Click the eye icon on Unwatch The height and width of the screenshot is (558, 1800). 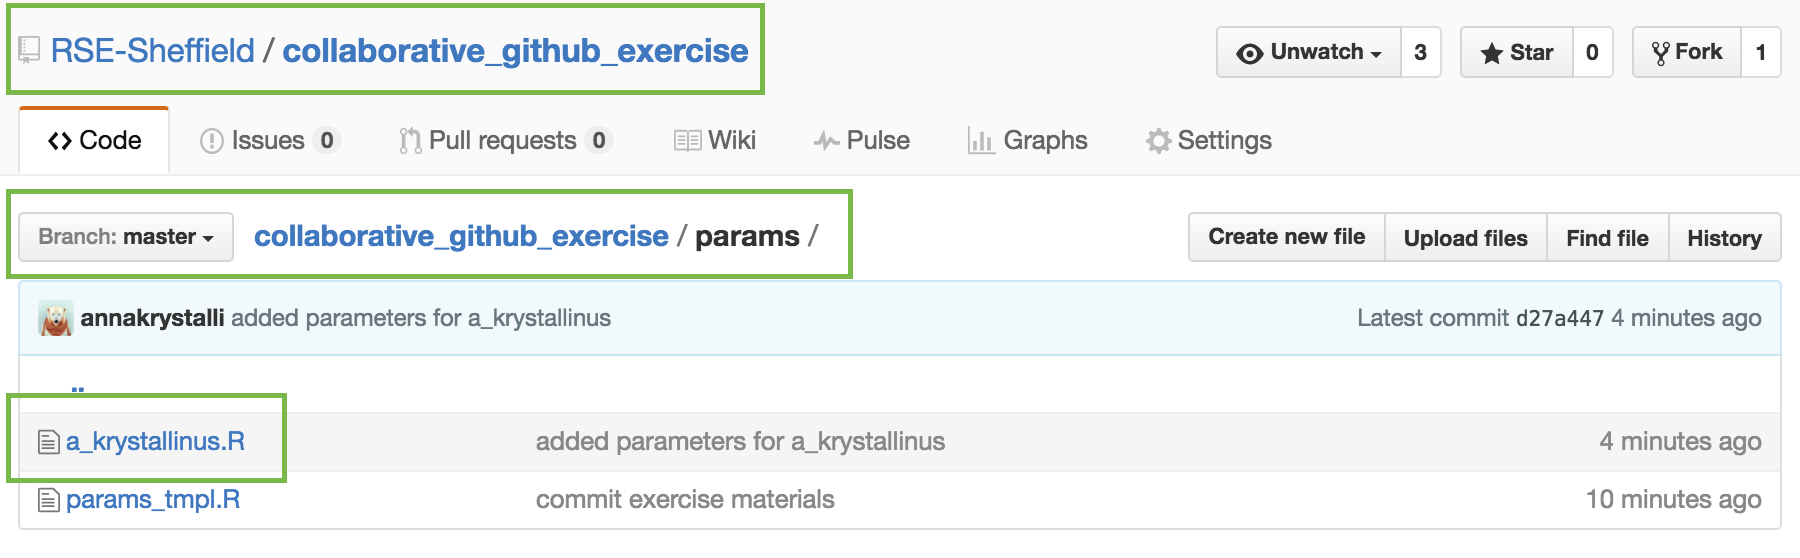1249,53
